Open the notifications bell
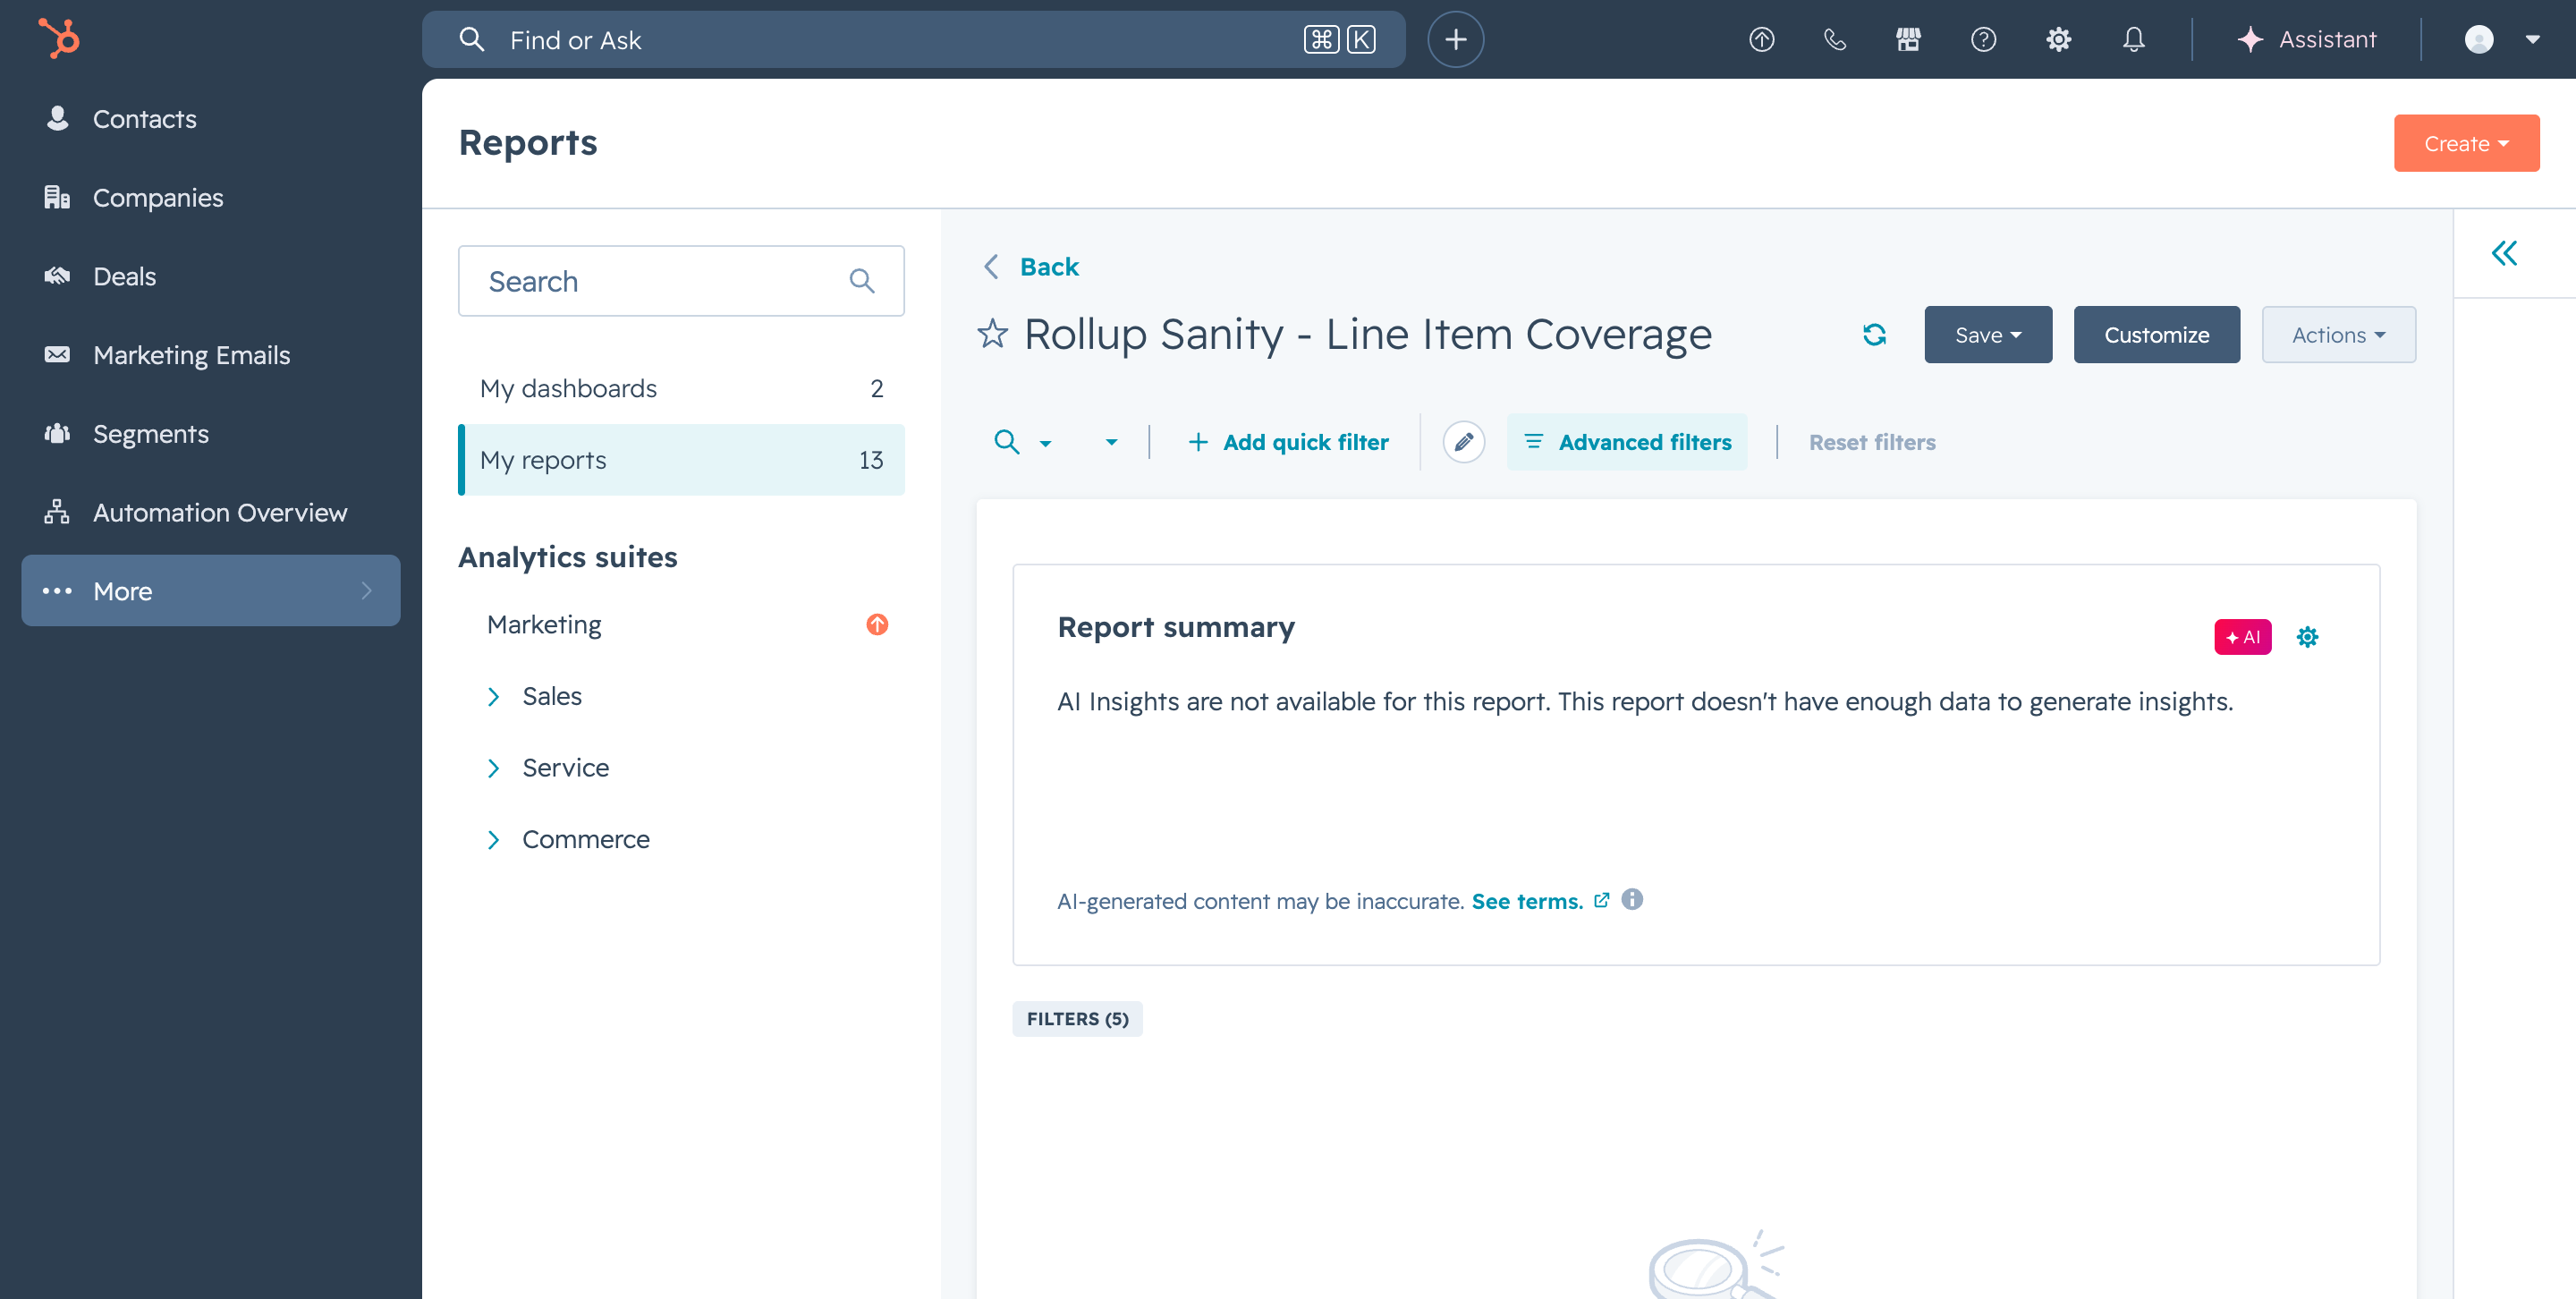 tap(2133, 40)
